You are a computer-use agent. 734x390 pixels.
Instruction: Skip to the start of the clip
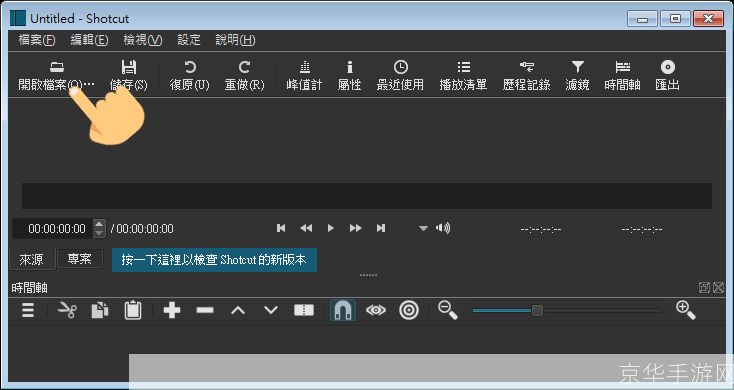[x=281, y=228]
